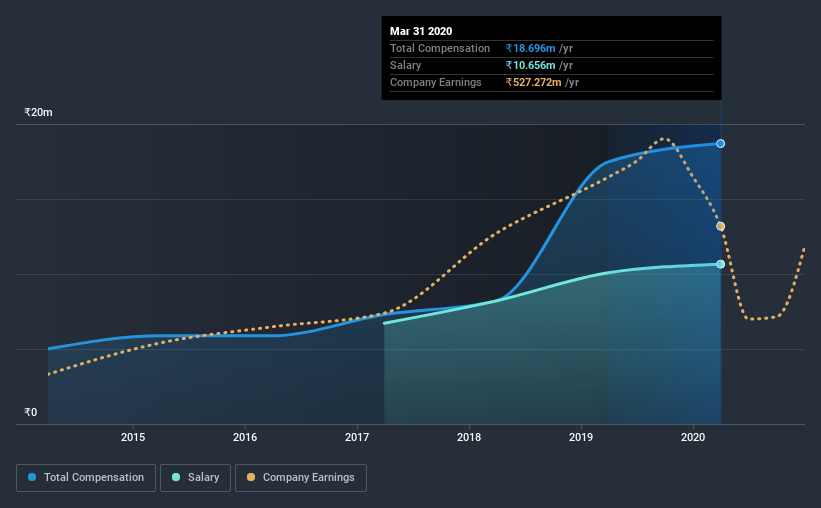Click the teal Salary data point marker
Viewport: 821px width, 508px height.
(x=720, y=264)
